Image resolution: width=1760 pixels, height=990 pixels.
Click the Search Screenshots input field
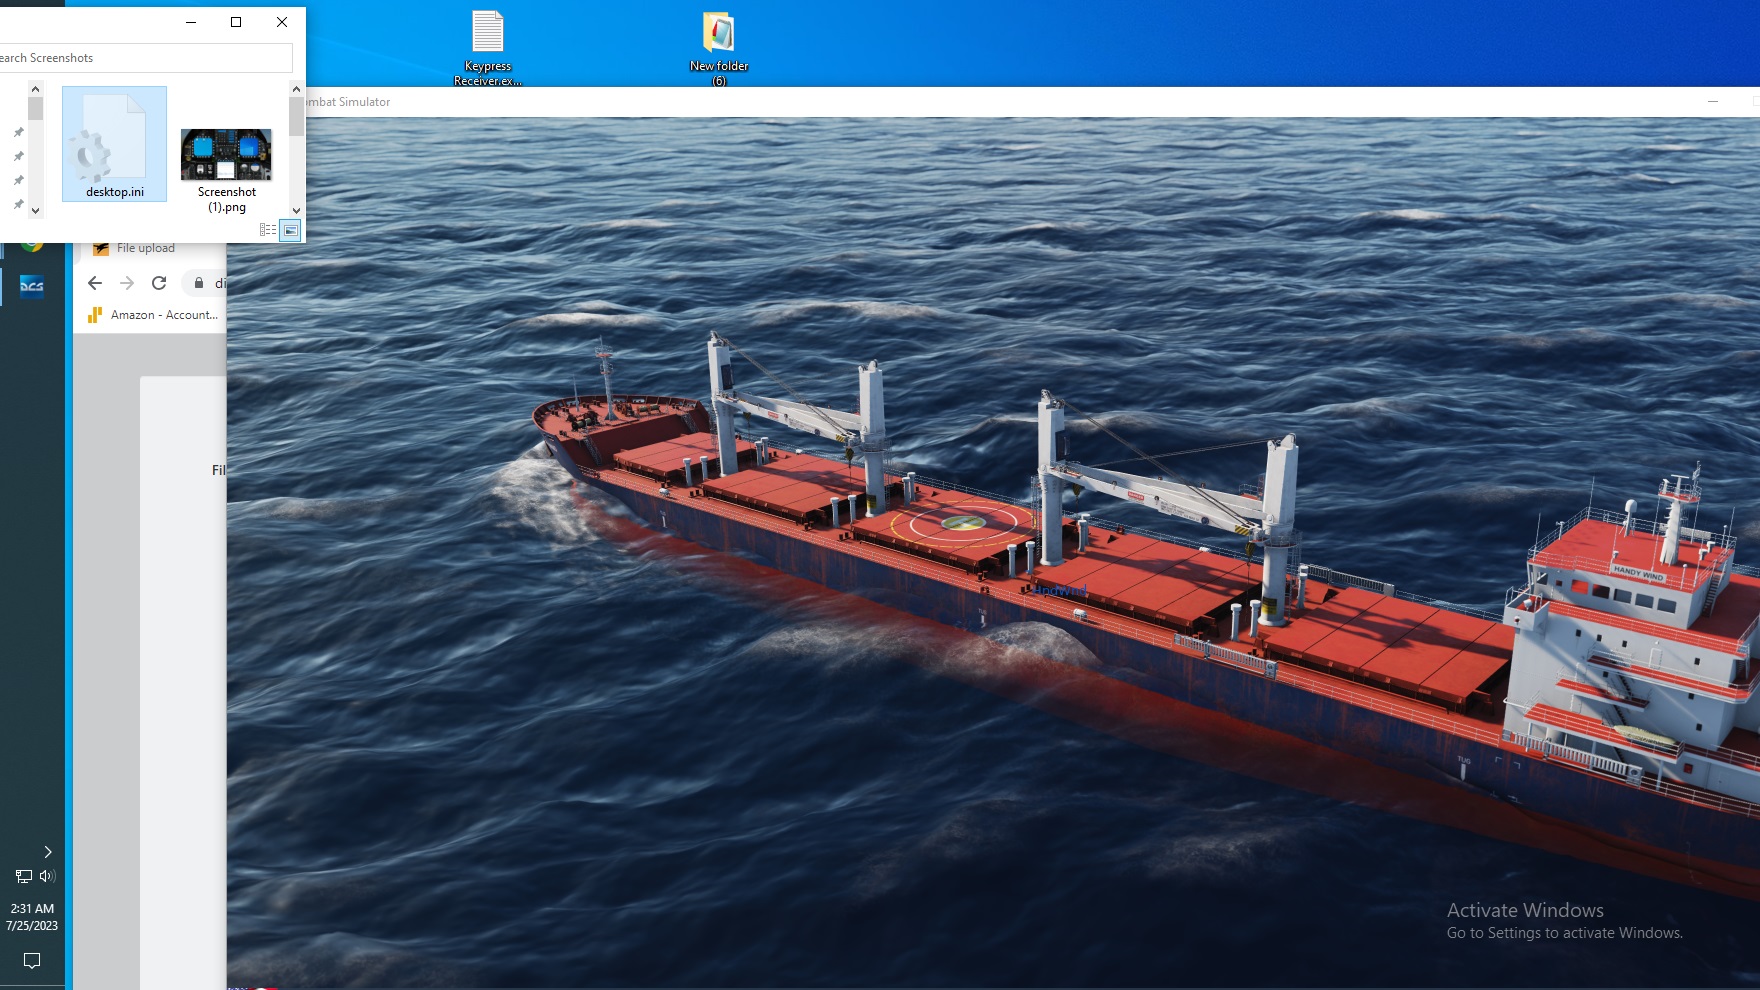pyautogui.click(x=145, y=58)
